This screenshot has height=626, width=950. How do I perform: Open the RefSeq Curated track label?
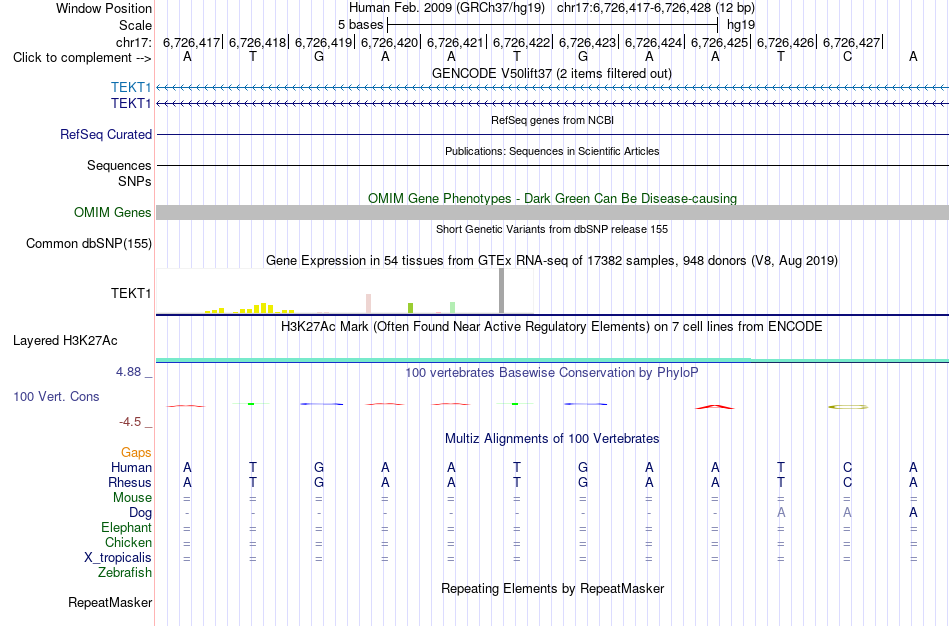click(106, 135)
